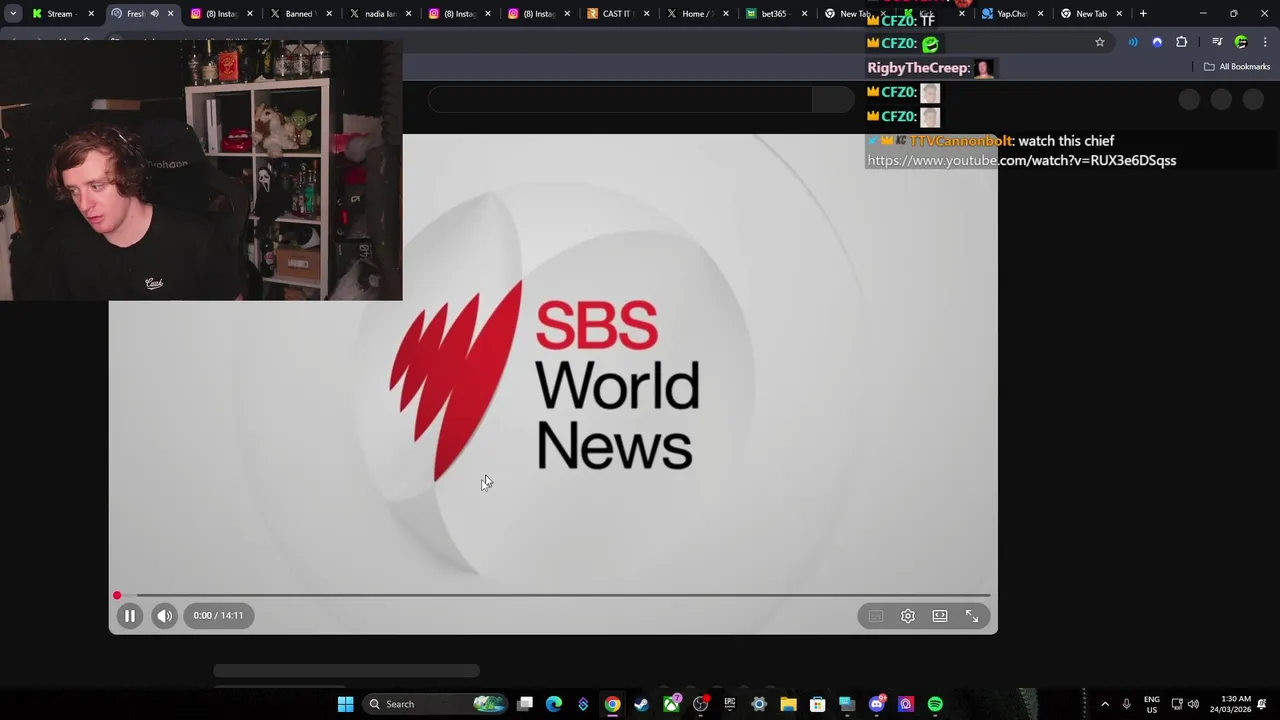This screenshot has width=1280, height=720.
Task: Open volume control in system tray
Action: coord(1193,704)
